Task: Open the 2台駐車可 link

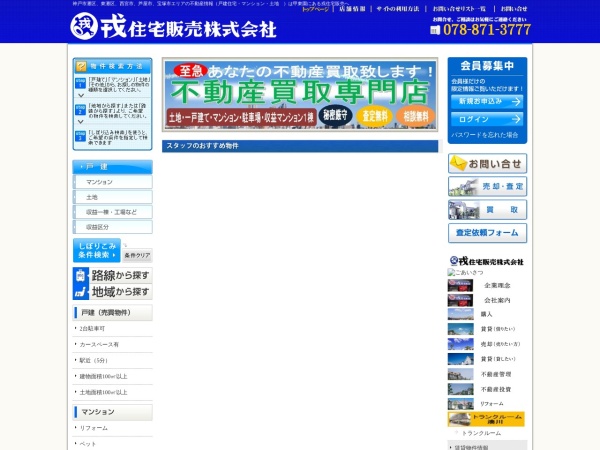Action: point(92,328)
